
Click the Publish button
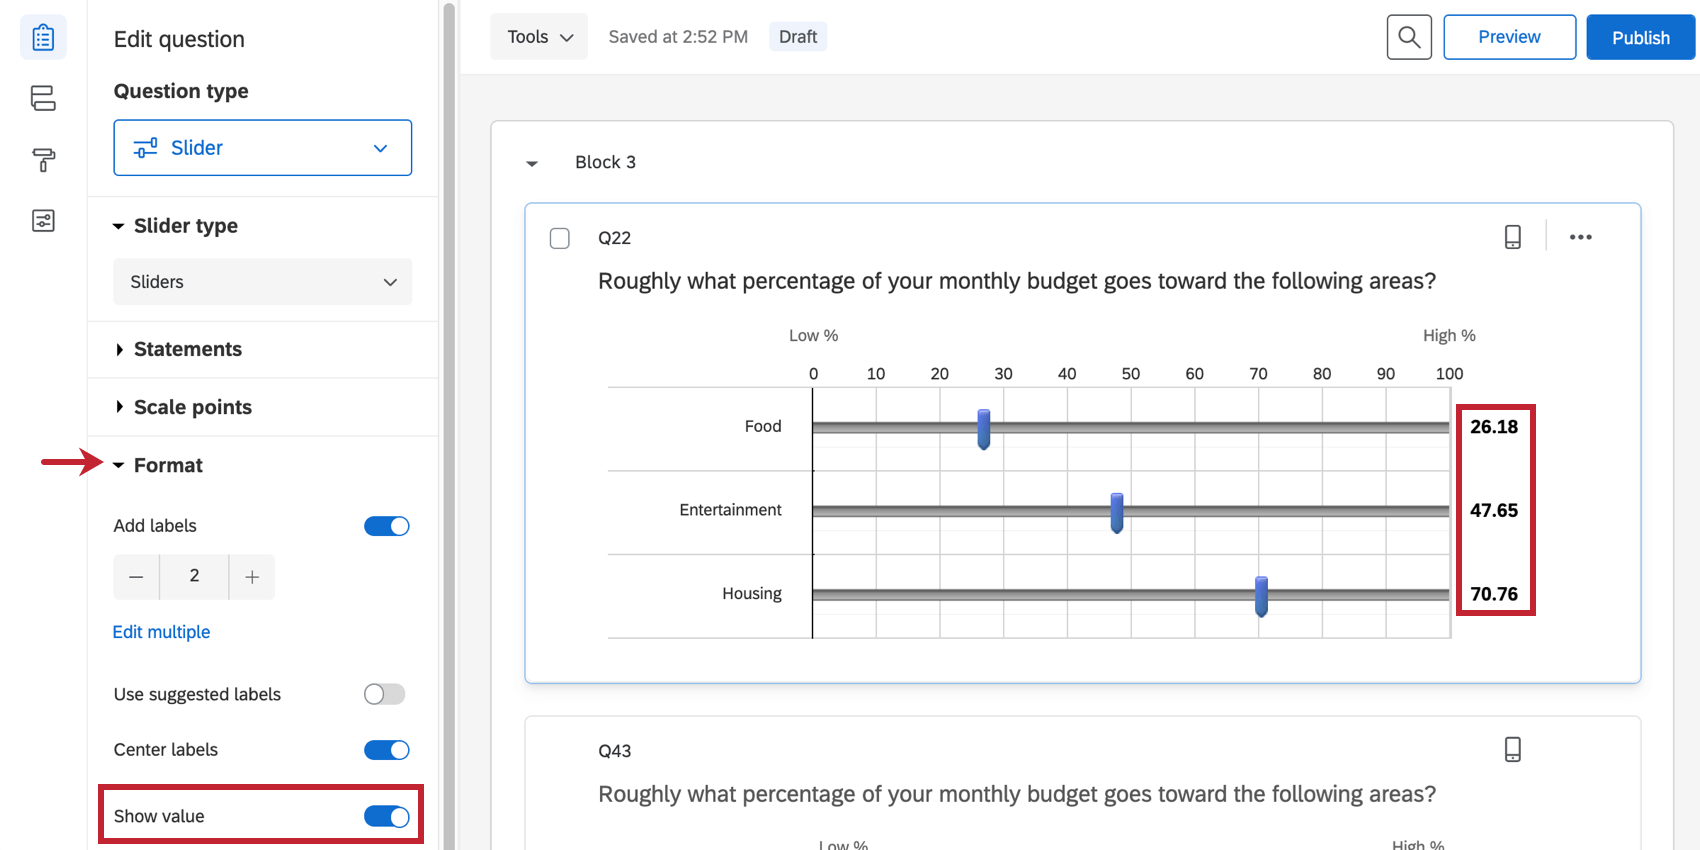(1640, 37)
